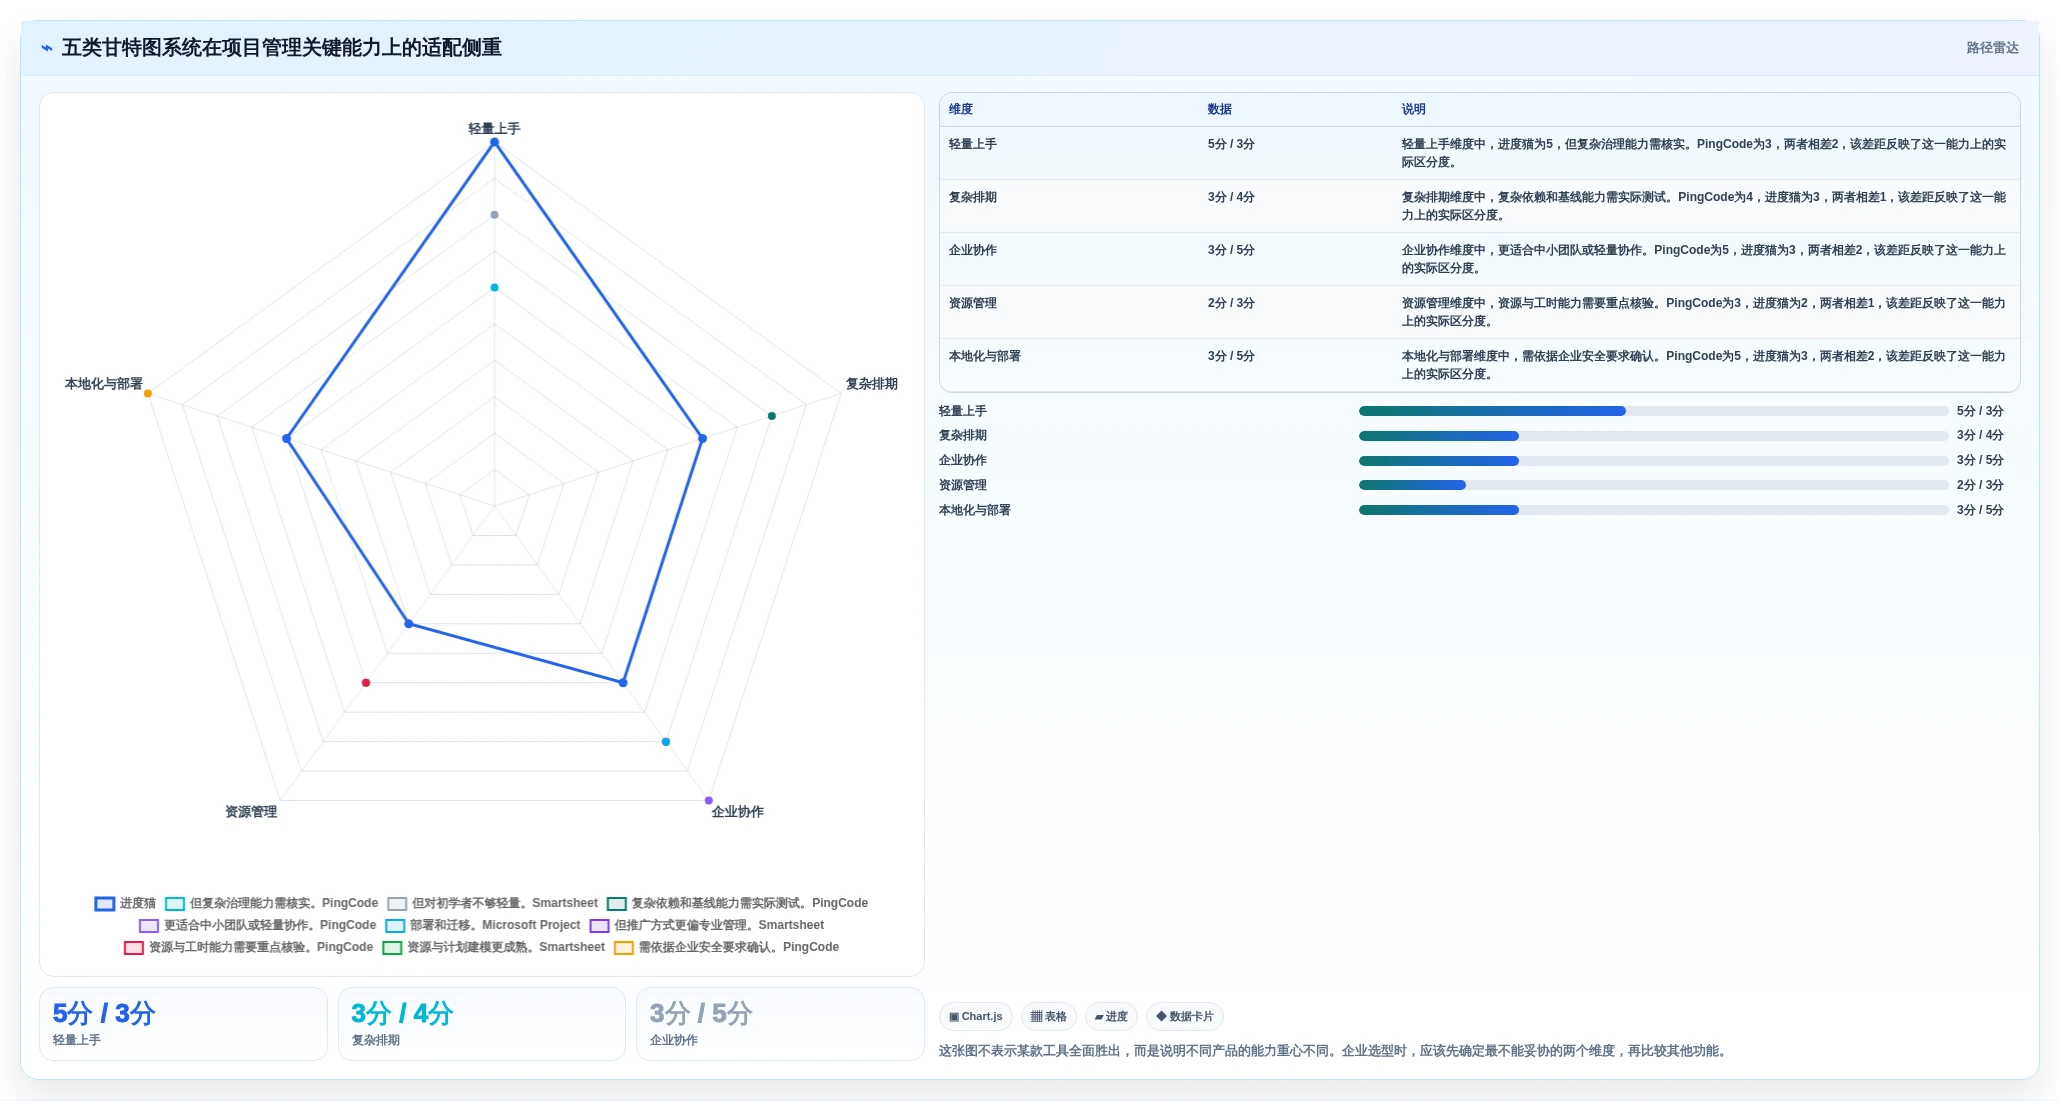Toggle the 进度猫 legend dataset
Image resolution: width=2060 pixels, height=1101 pixels.
click(125, 903)
